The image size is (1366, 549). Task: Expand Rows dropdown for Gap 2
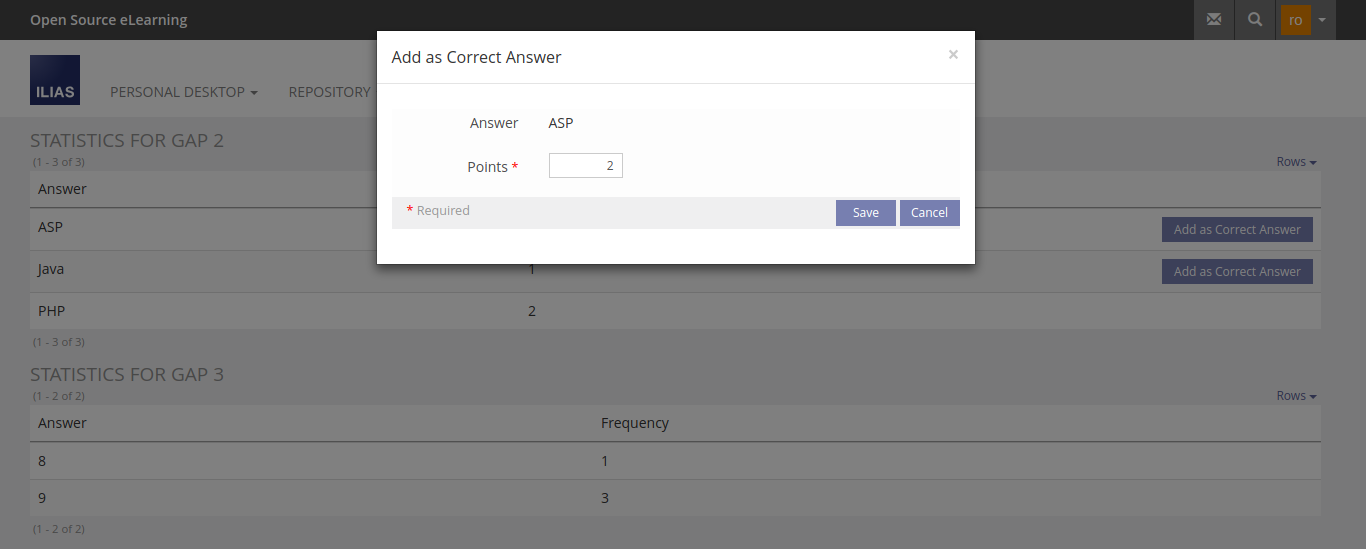click(x=1296, y=162)
